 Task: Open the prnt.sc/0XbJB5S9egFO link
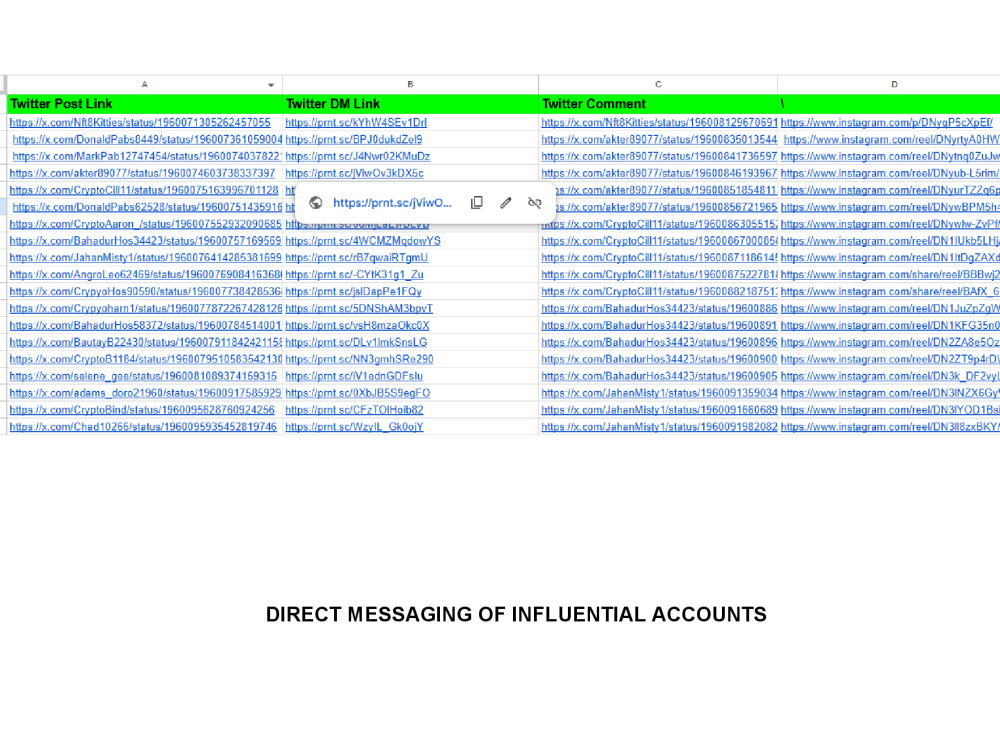(x=358, y=393)
